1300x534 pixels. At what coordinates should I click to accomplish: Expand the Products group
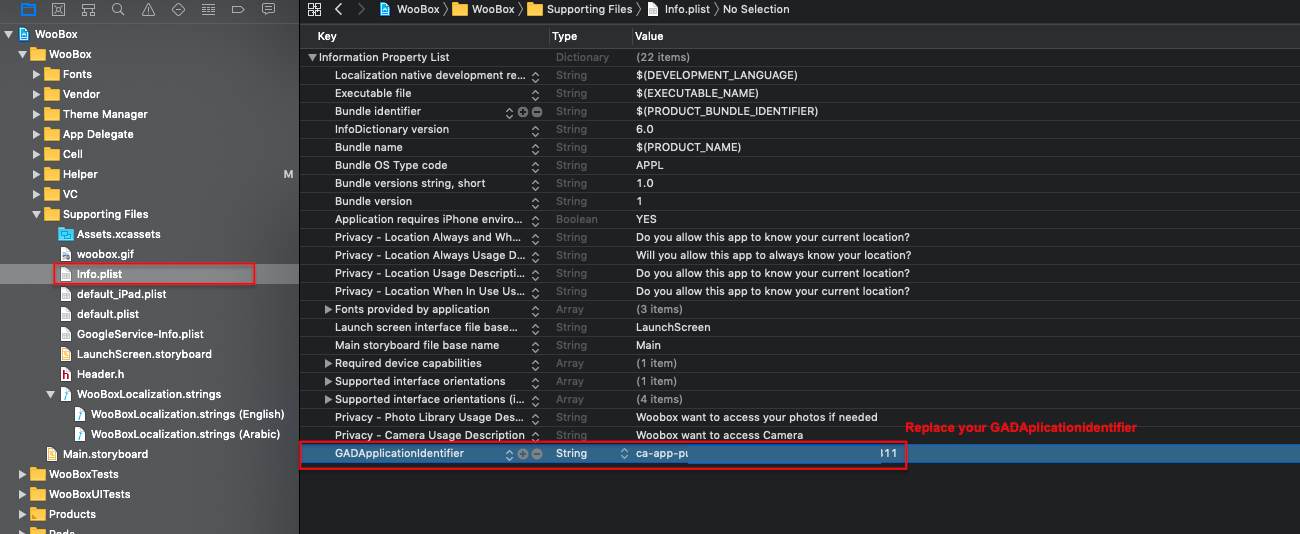click(23, 514)
